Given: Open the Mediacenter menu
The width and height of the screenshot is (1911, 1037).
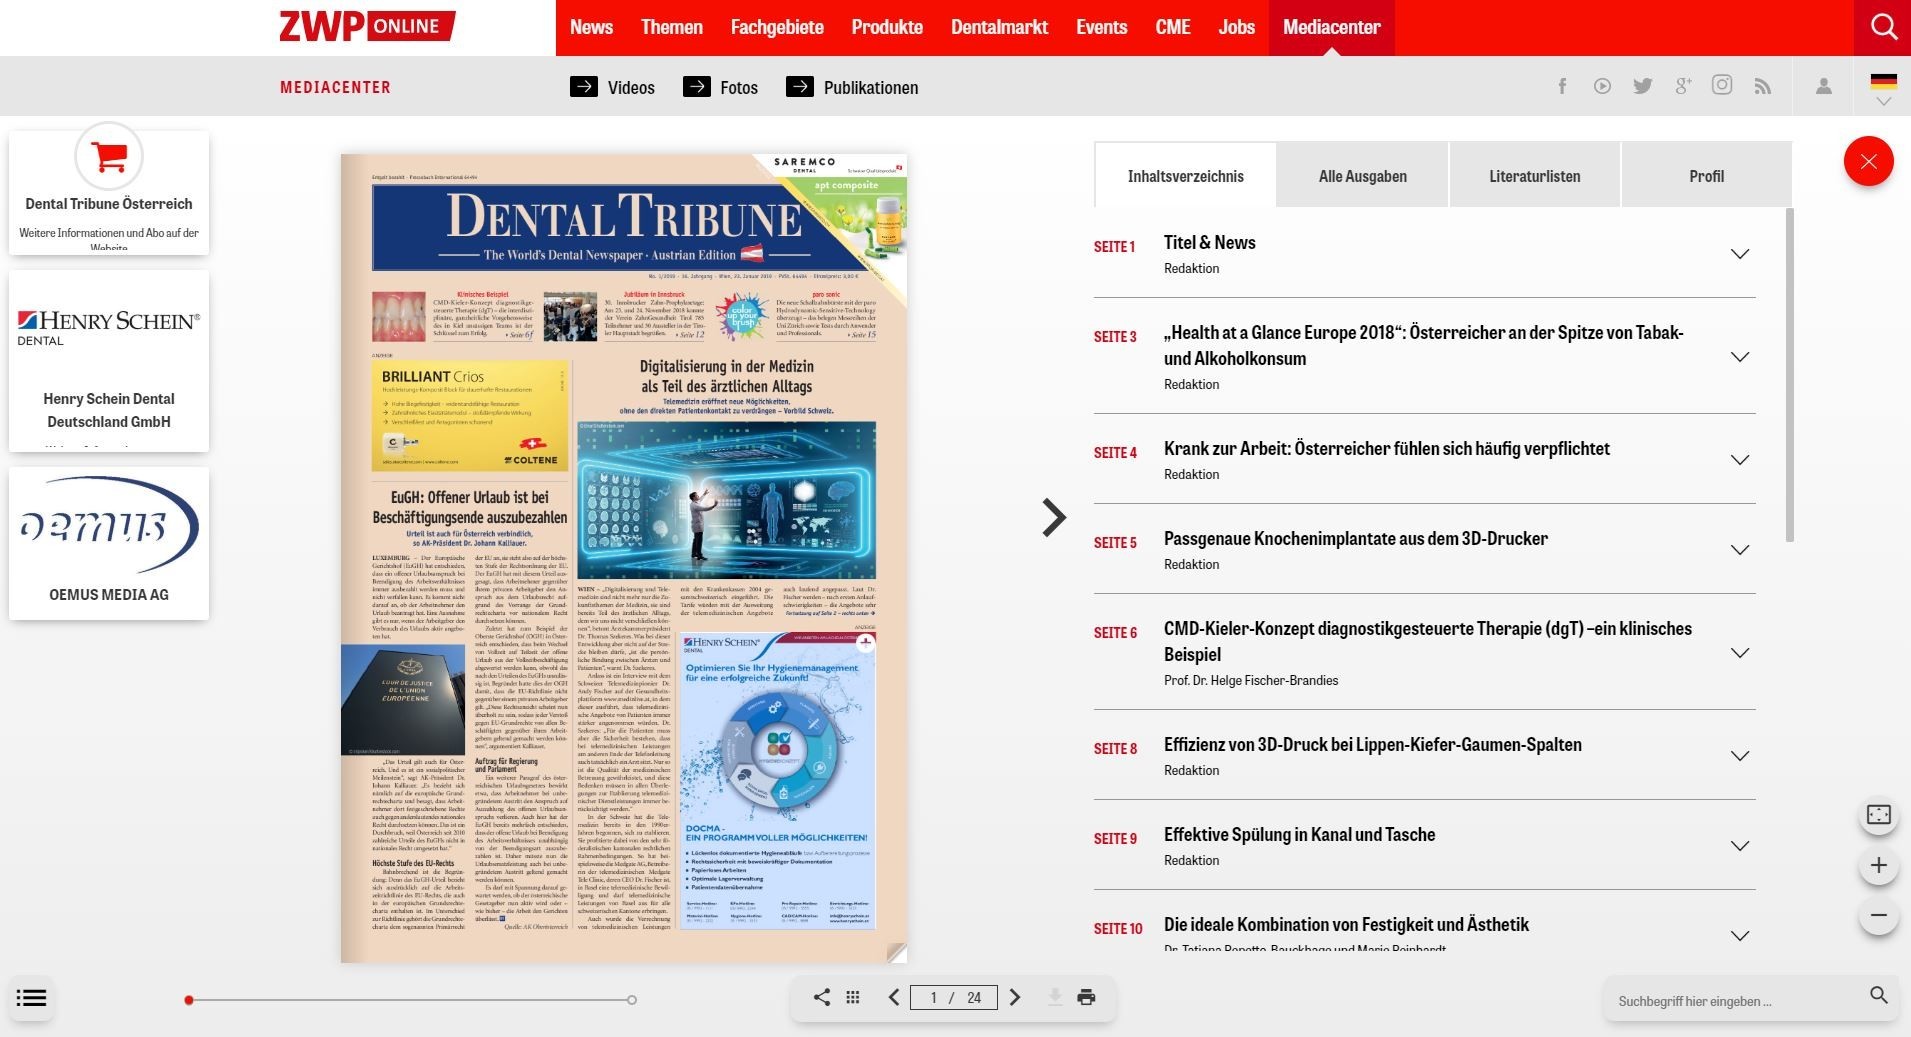Looking at the screenshot, I should click(1331, 27).
